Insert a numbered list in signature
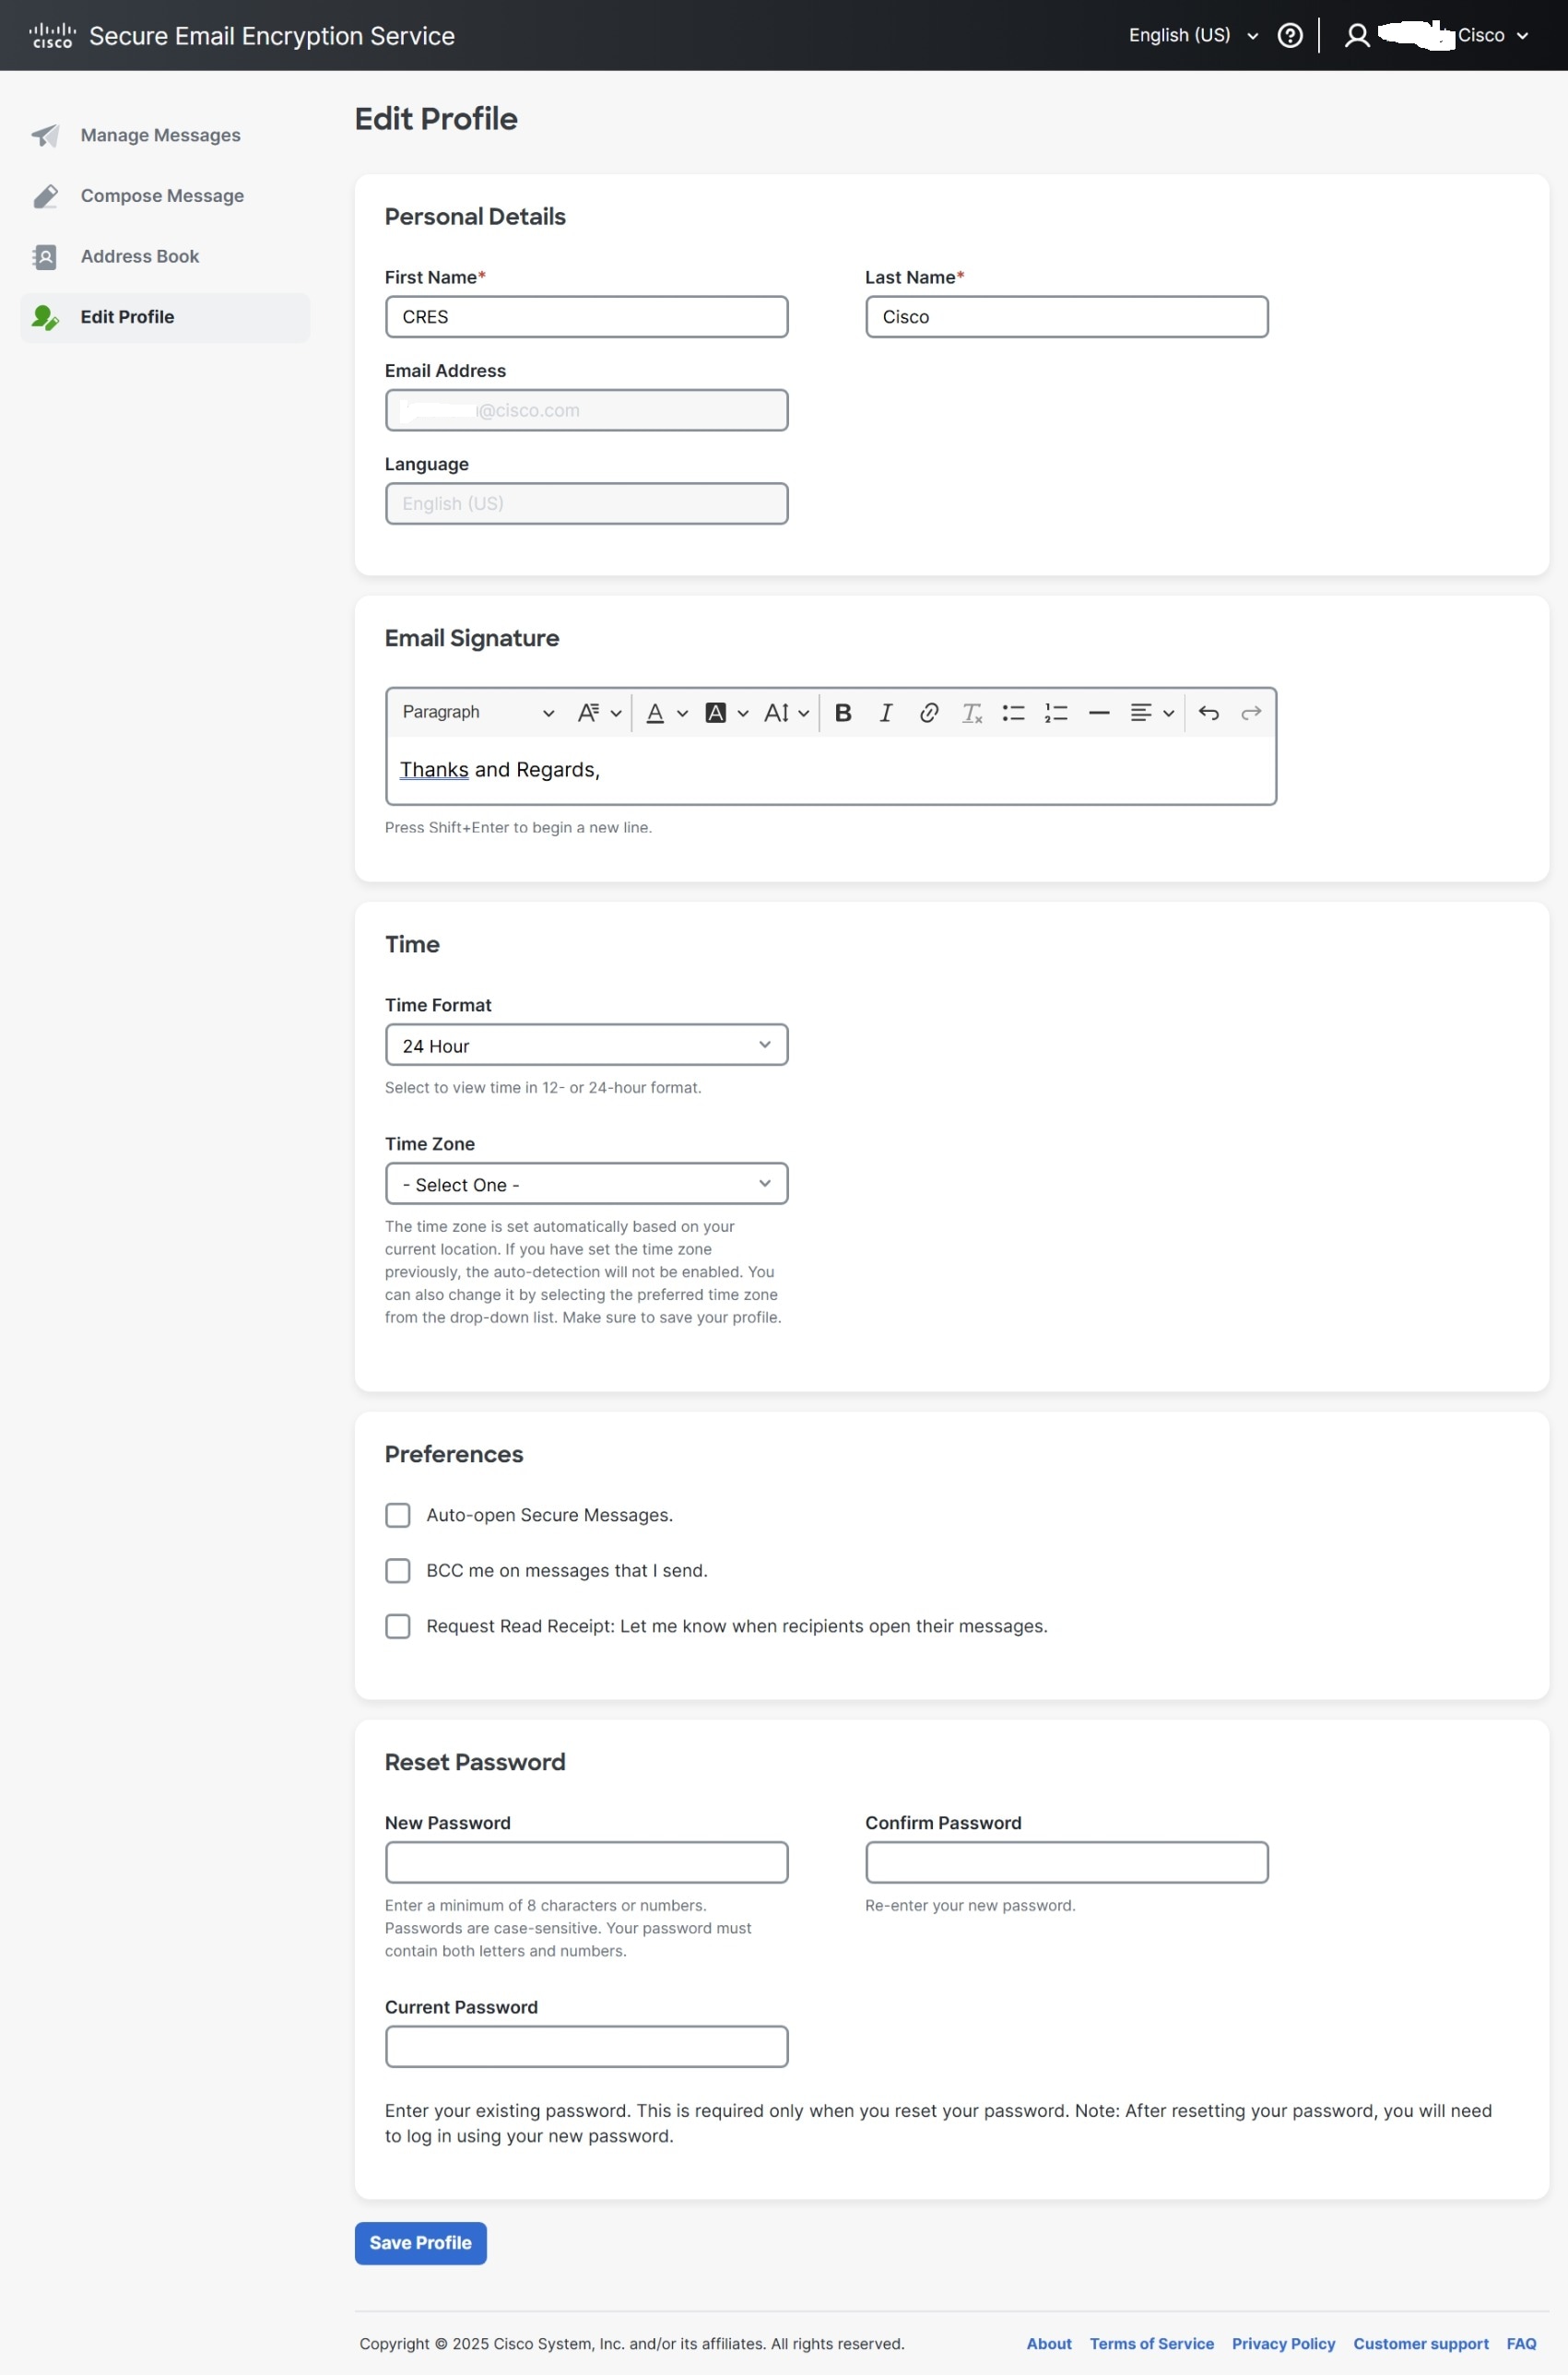 (1056, 713)
